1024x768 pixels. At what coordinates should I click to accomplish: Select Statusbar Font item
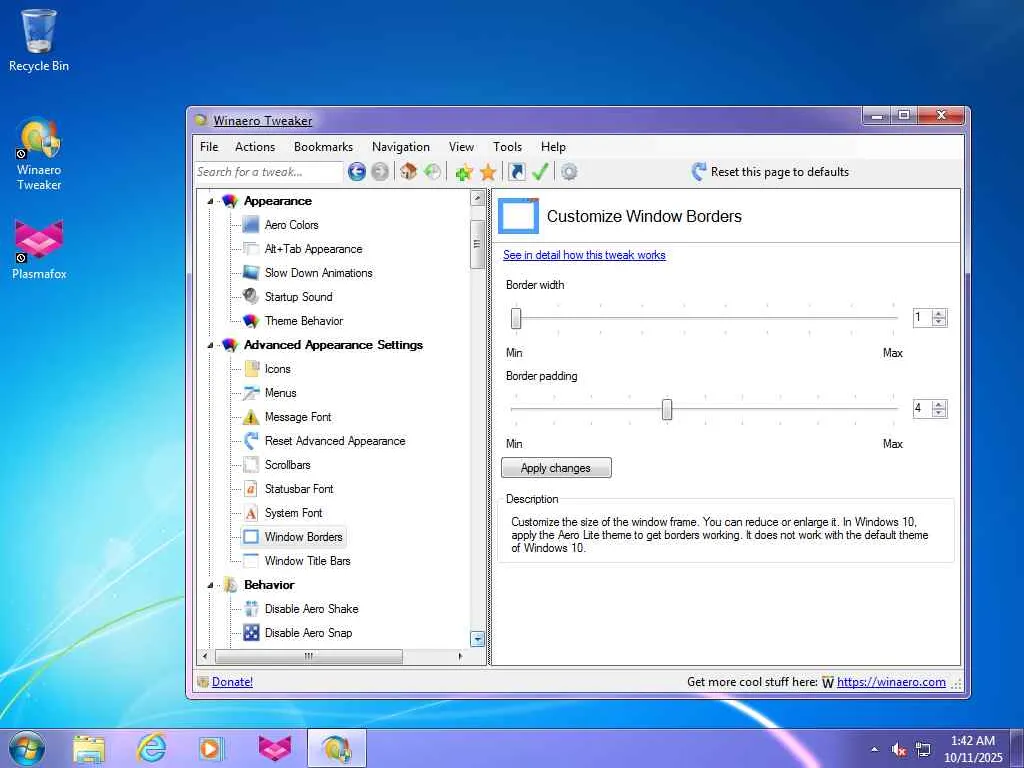pos(299,489)
